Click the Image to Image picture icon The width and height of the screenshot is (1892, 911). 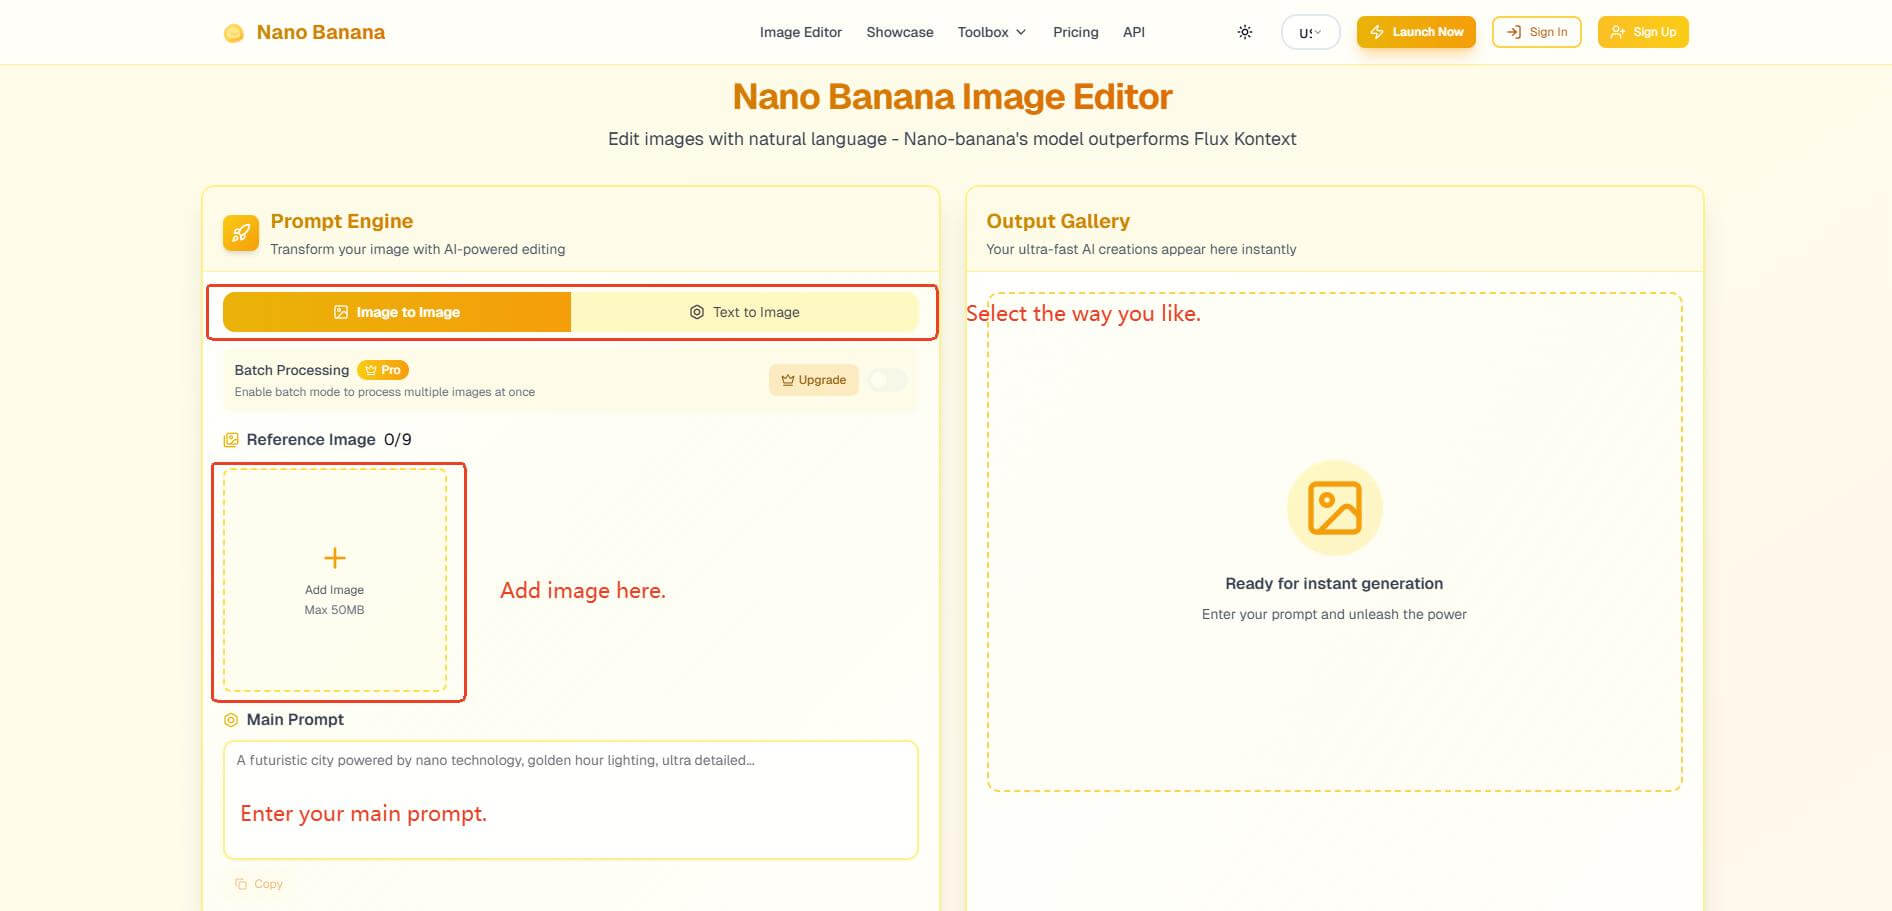coord(341,311)
